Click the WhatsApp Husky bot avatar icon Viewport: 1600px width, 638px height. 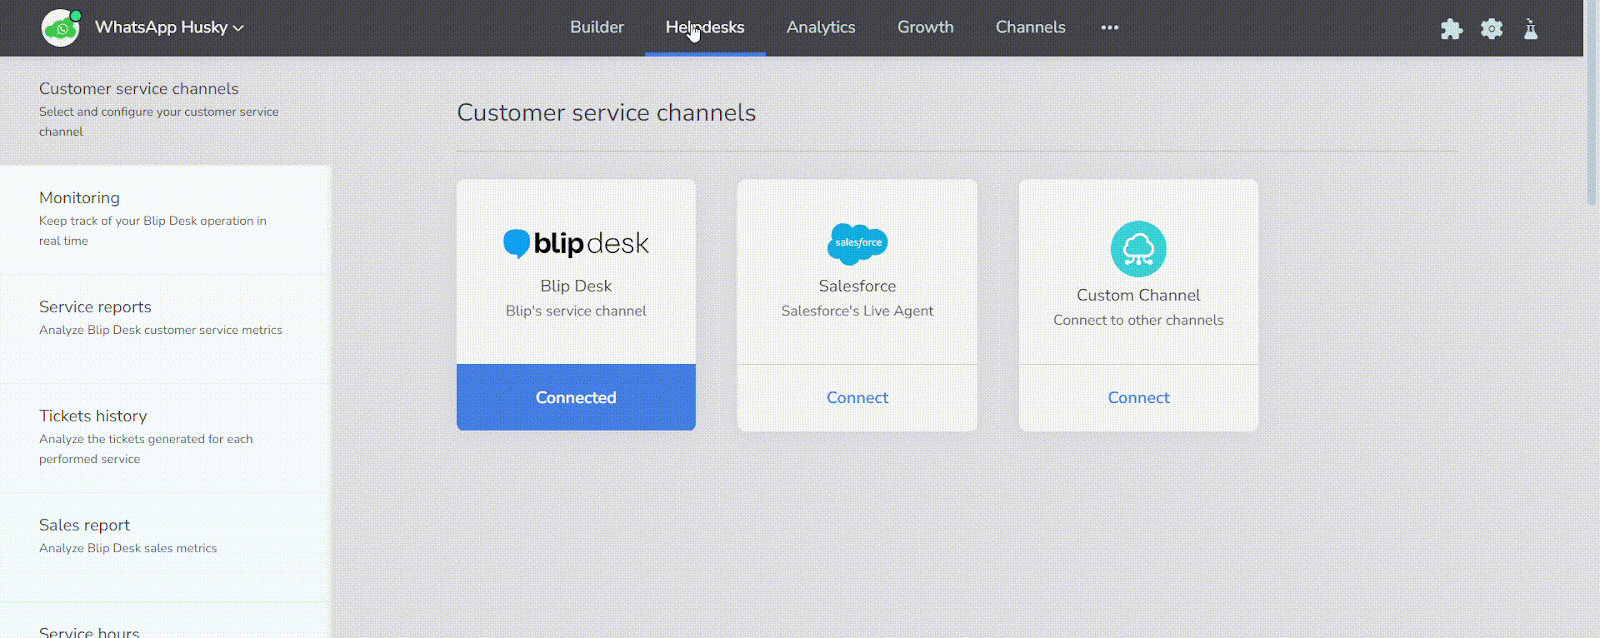61,28
